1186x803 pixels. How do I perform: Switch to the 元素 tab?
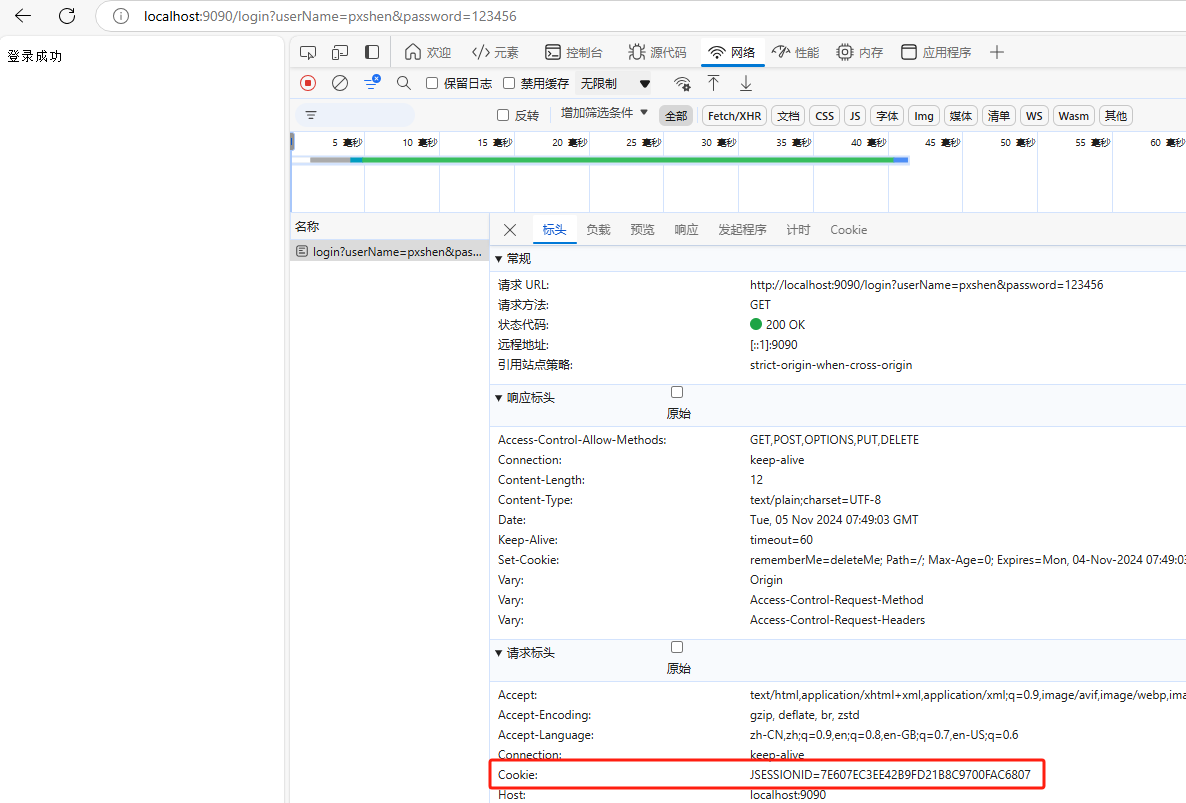point(495,52)
